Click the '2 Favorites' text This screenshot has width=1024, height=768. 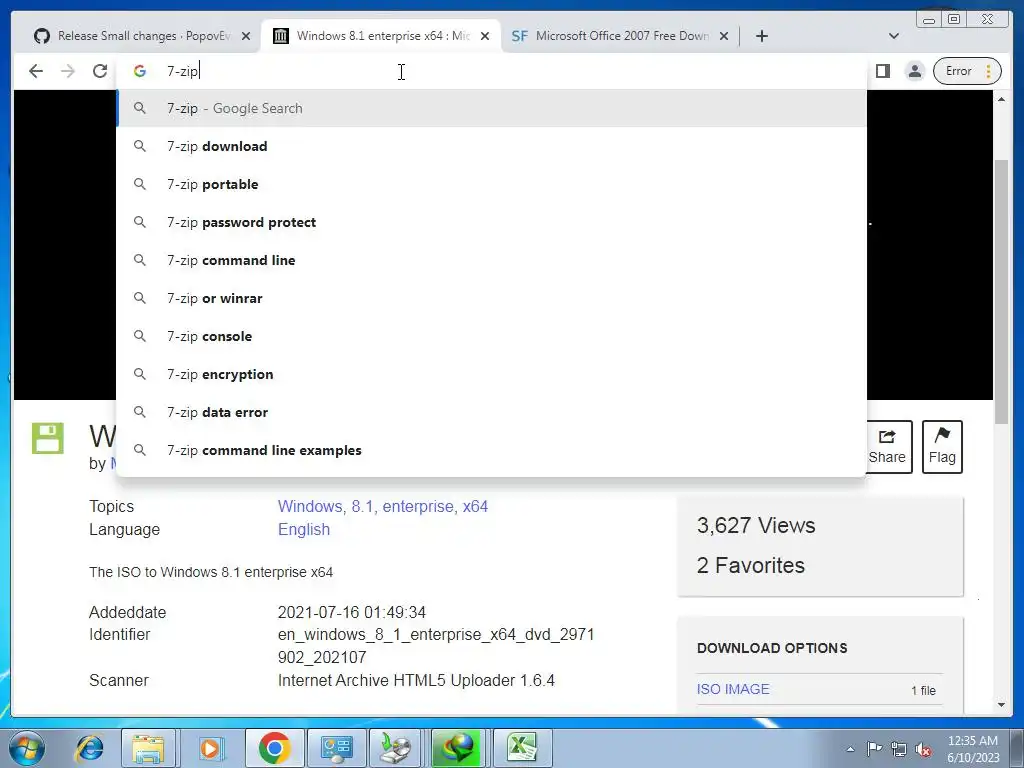(750, 565)
